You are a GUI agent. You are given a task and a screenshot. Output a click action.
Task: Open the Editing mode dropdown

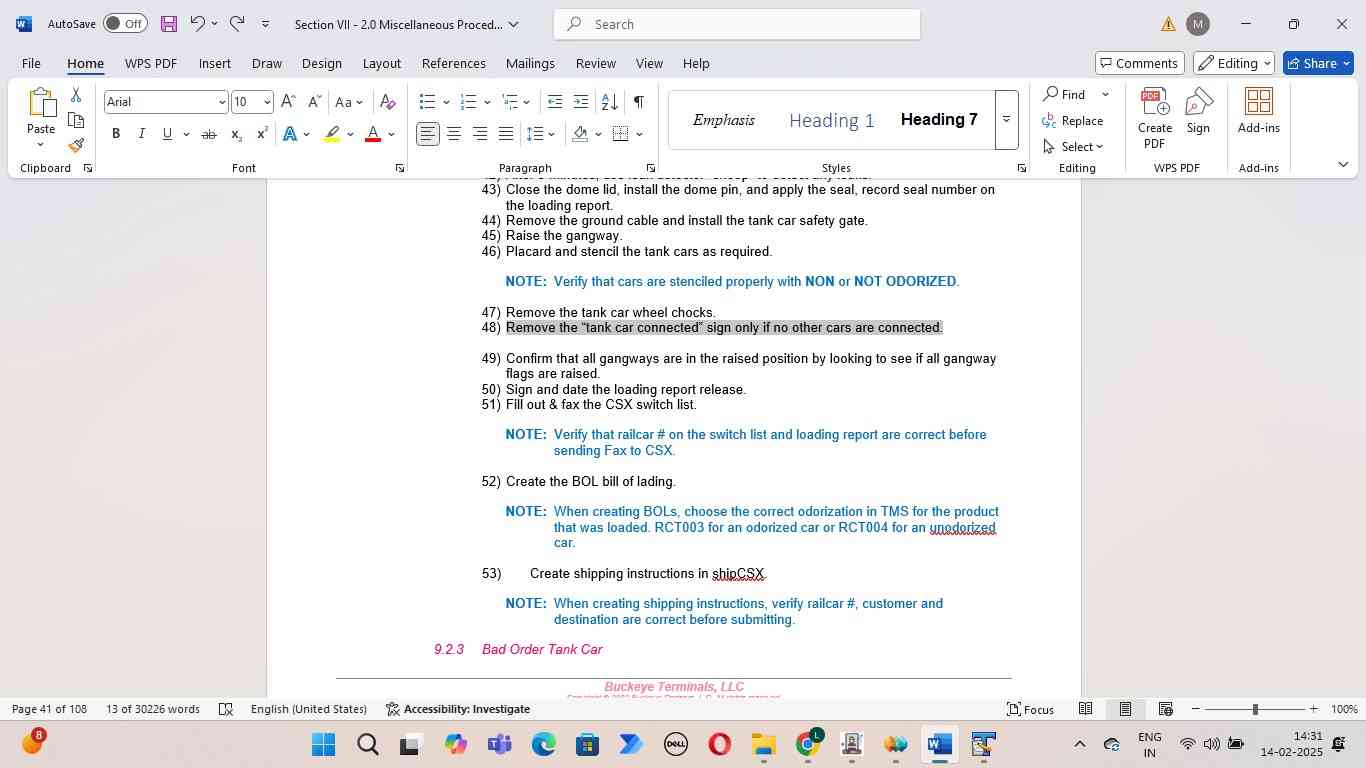tap(1234, 63)
